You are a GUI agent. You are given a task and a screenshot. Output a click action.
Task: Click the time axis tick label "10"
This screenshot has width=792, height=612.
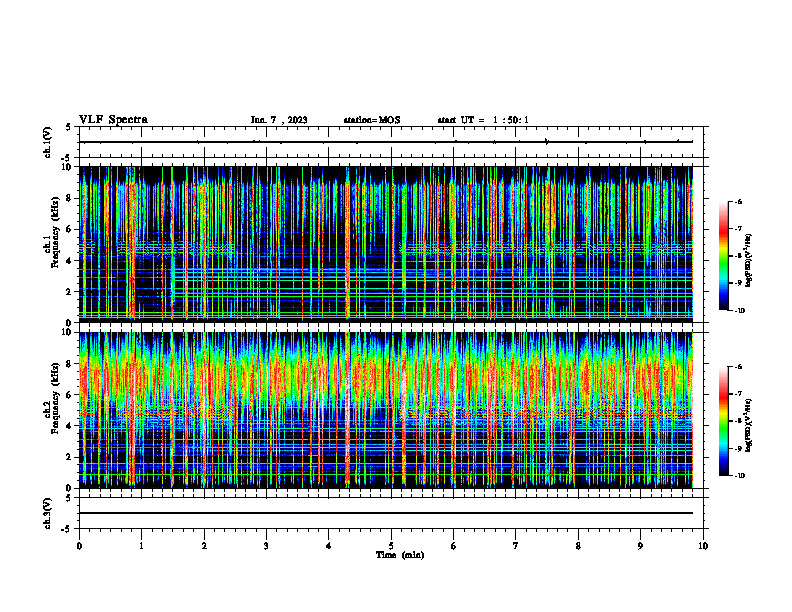[703, 546]
